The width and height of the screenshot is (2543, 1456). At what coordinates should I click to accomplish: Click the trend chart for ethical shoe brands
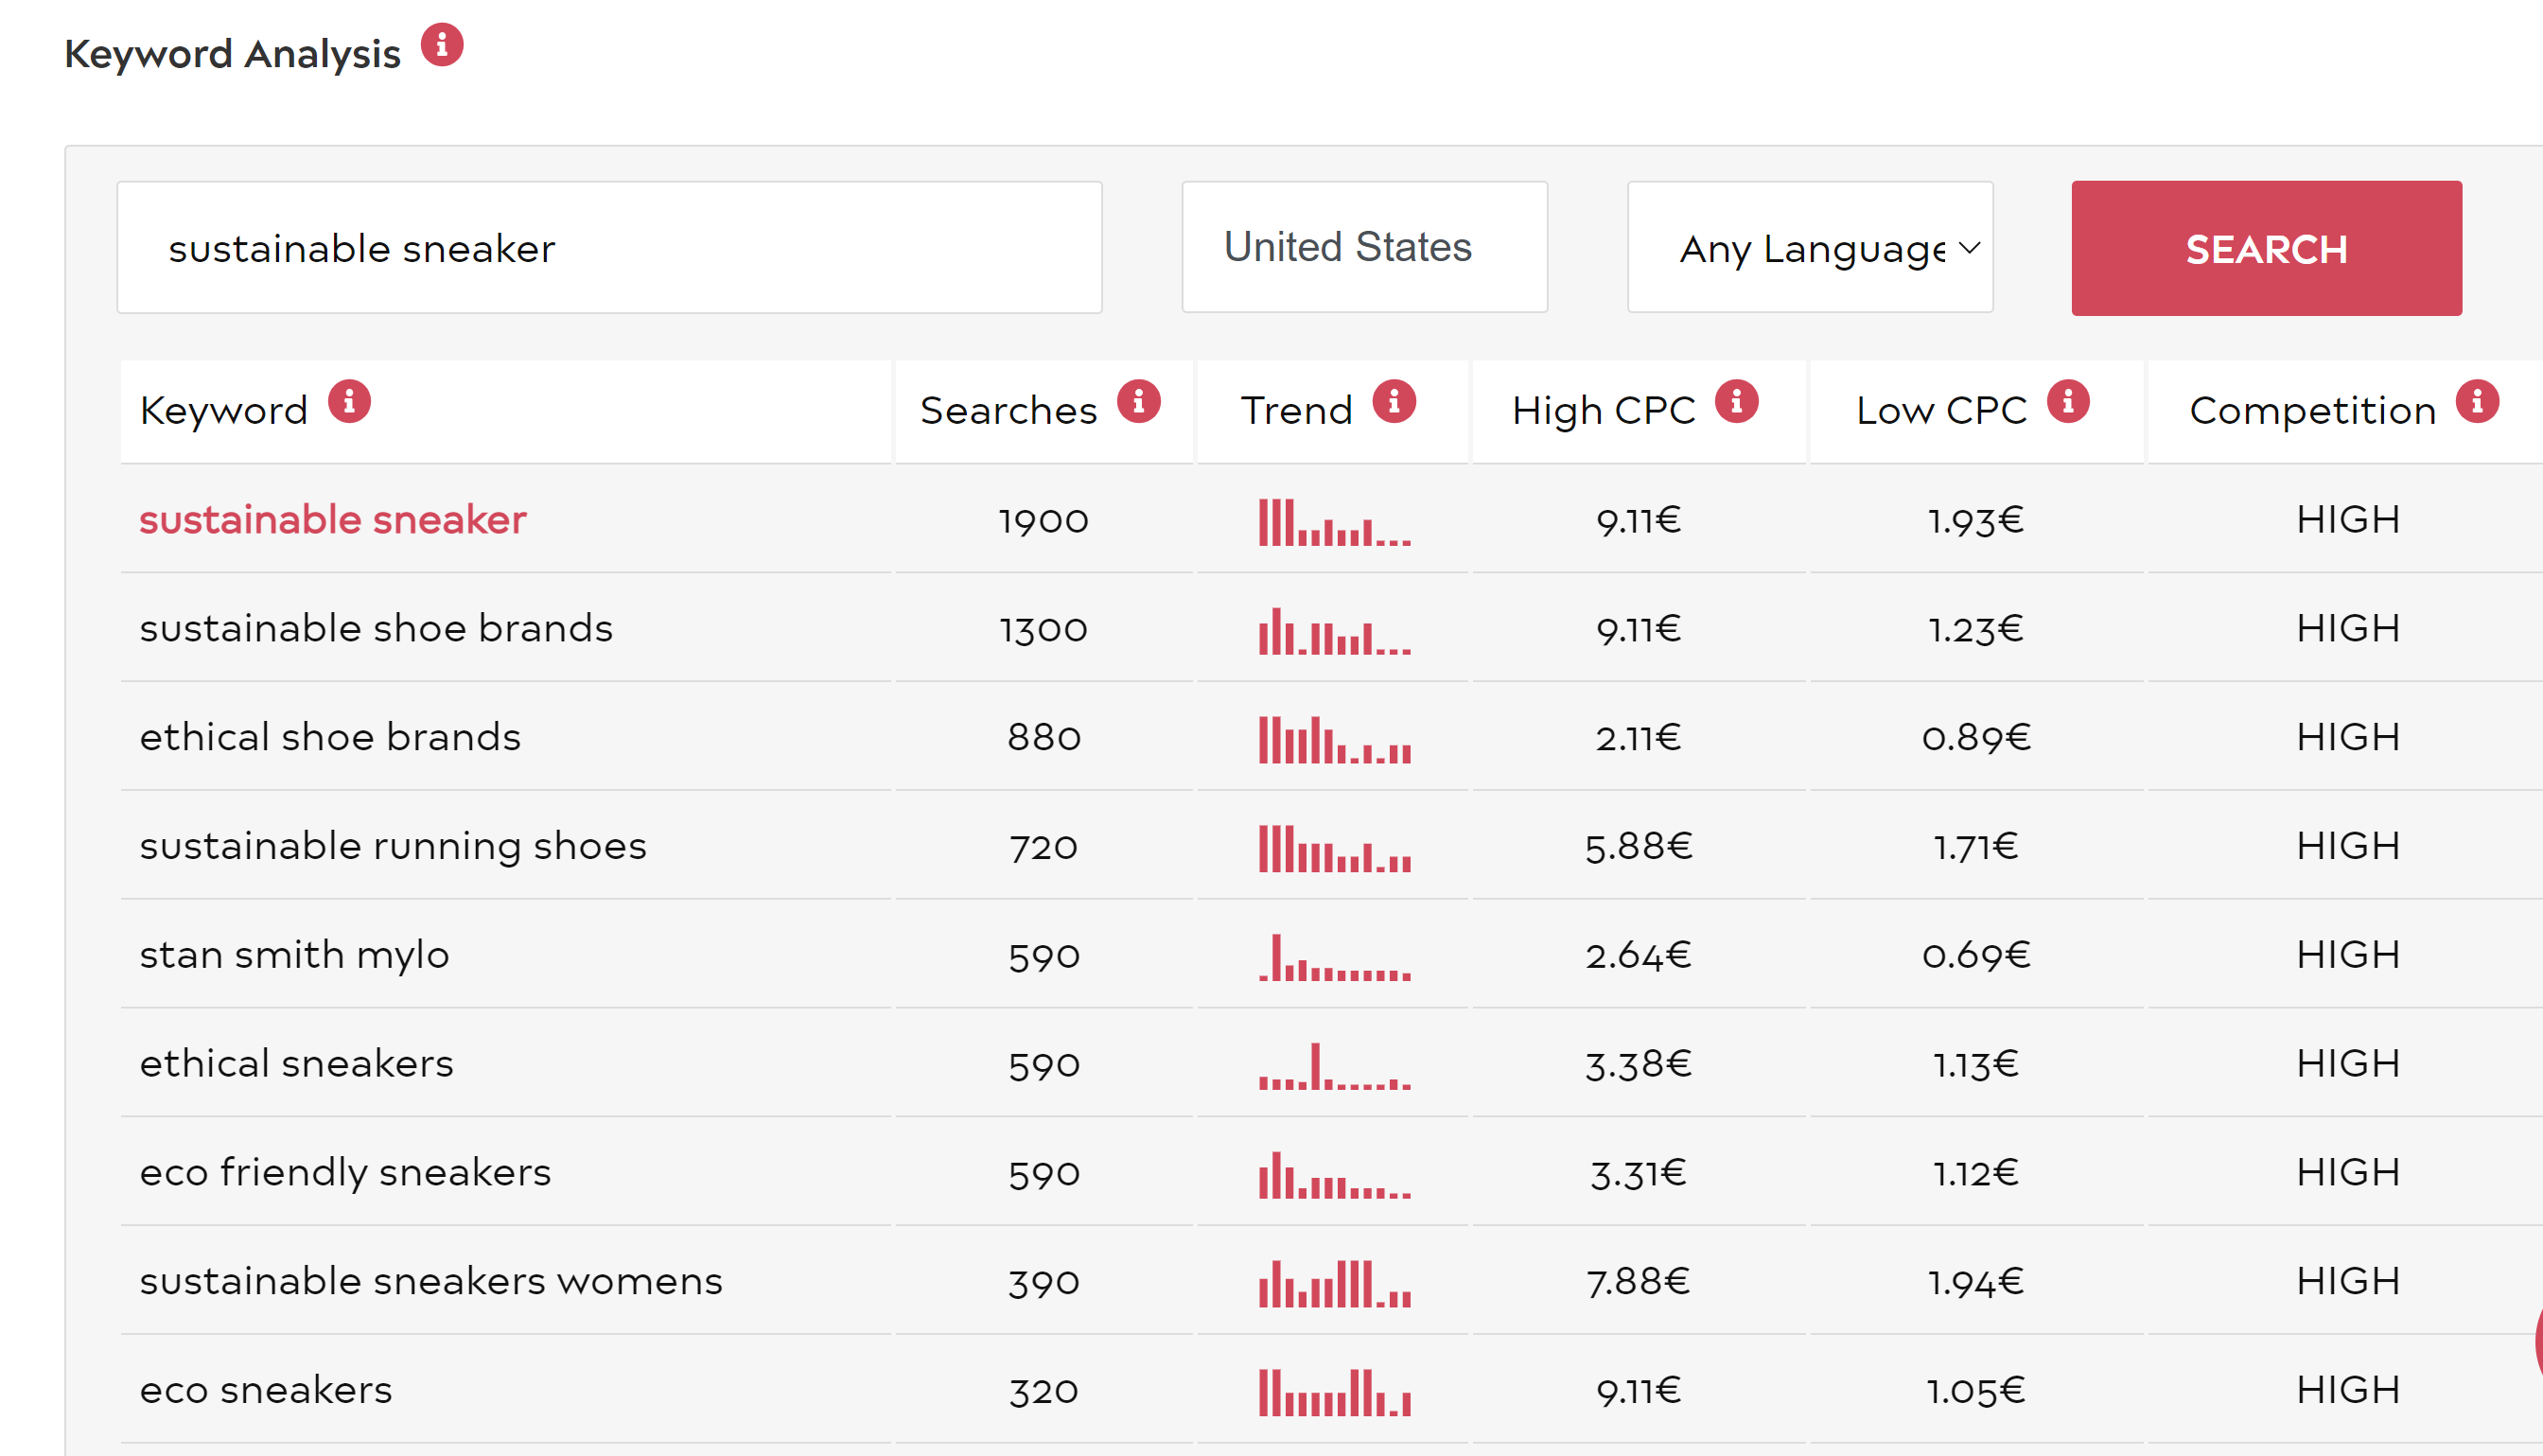(1334, 740)
